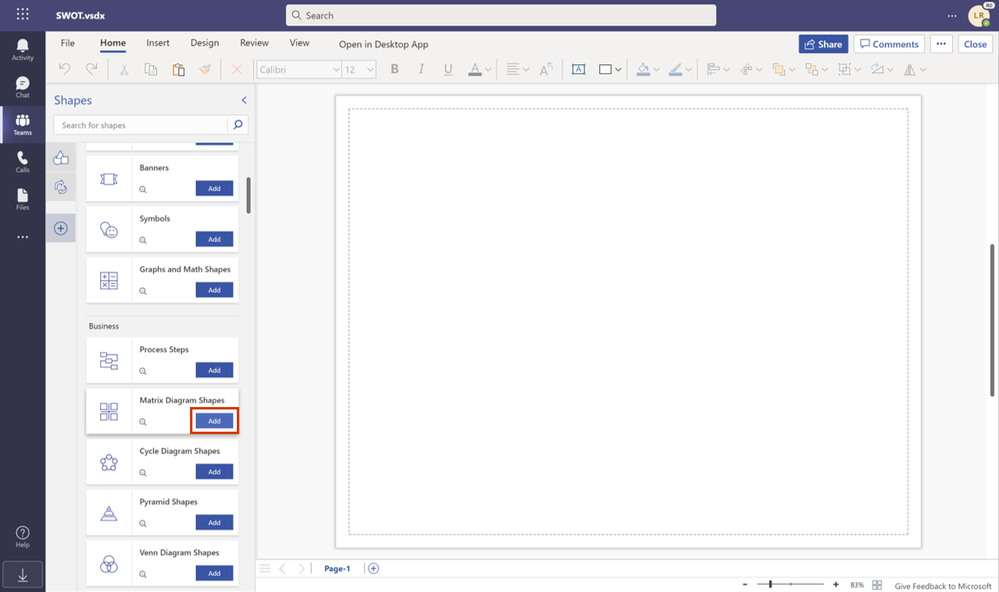Open the basic shapes stencil icon
This screenshot has height=592, width=999.
(x=61, y=157)
